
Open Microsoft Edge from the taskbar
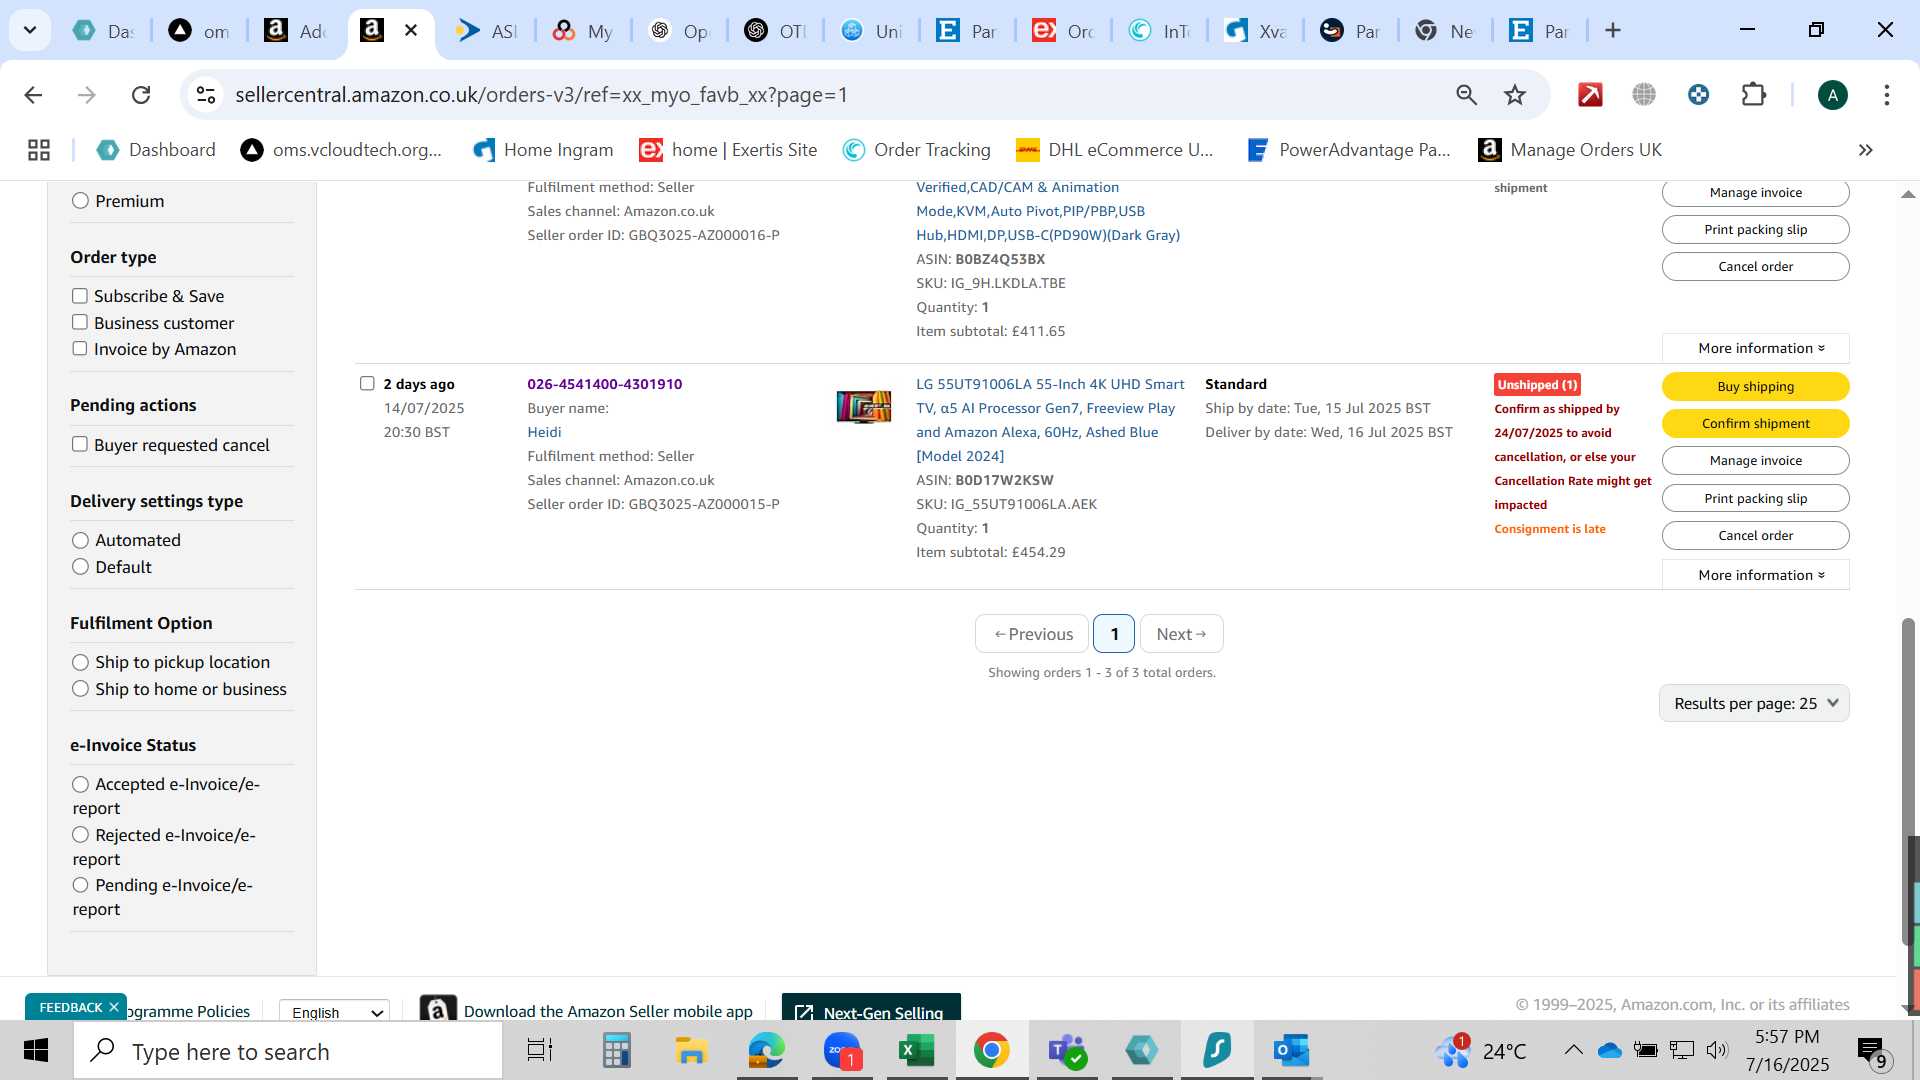(767, 1051)
